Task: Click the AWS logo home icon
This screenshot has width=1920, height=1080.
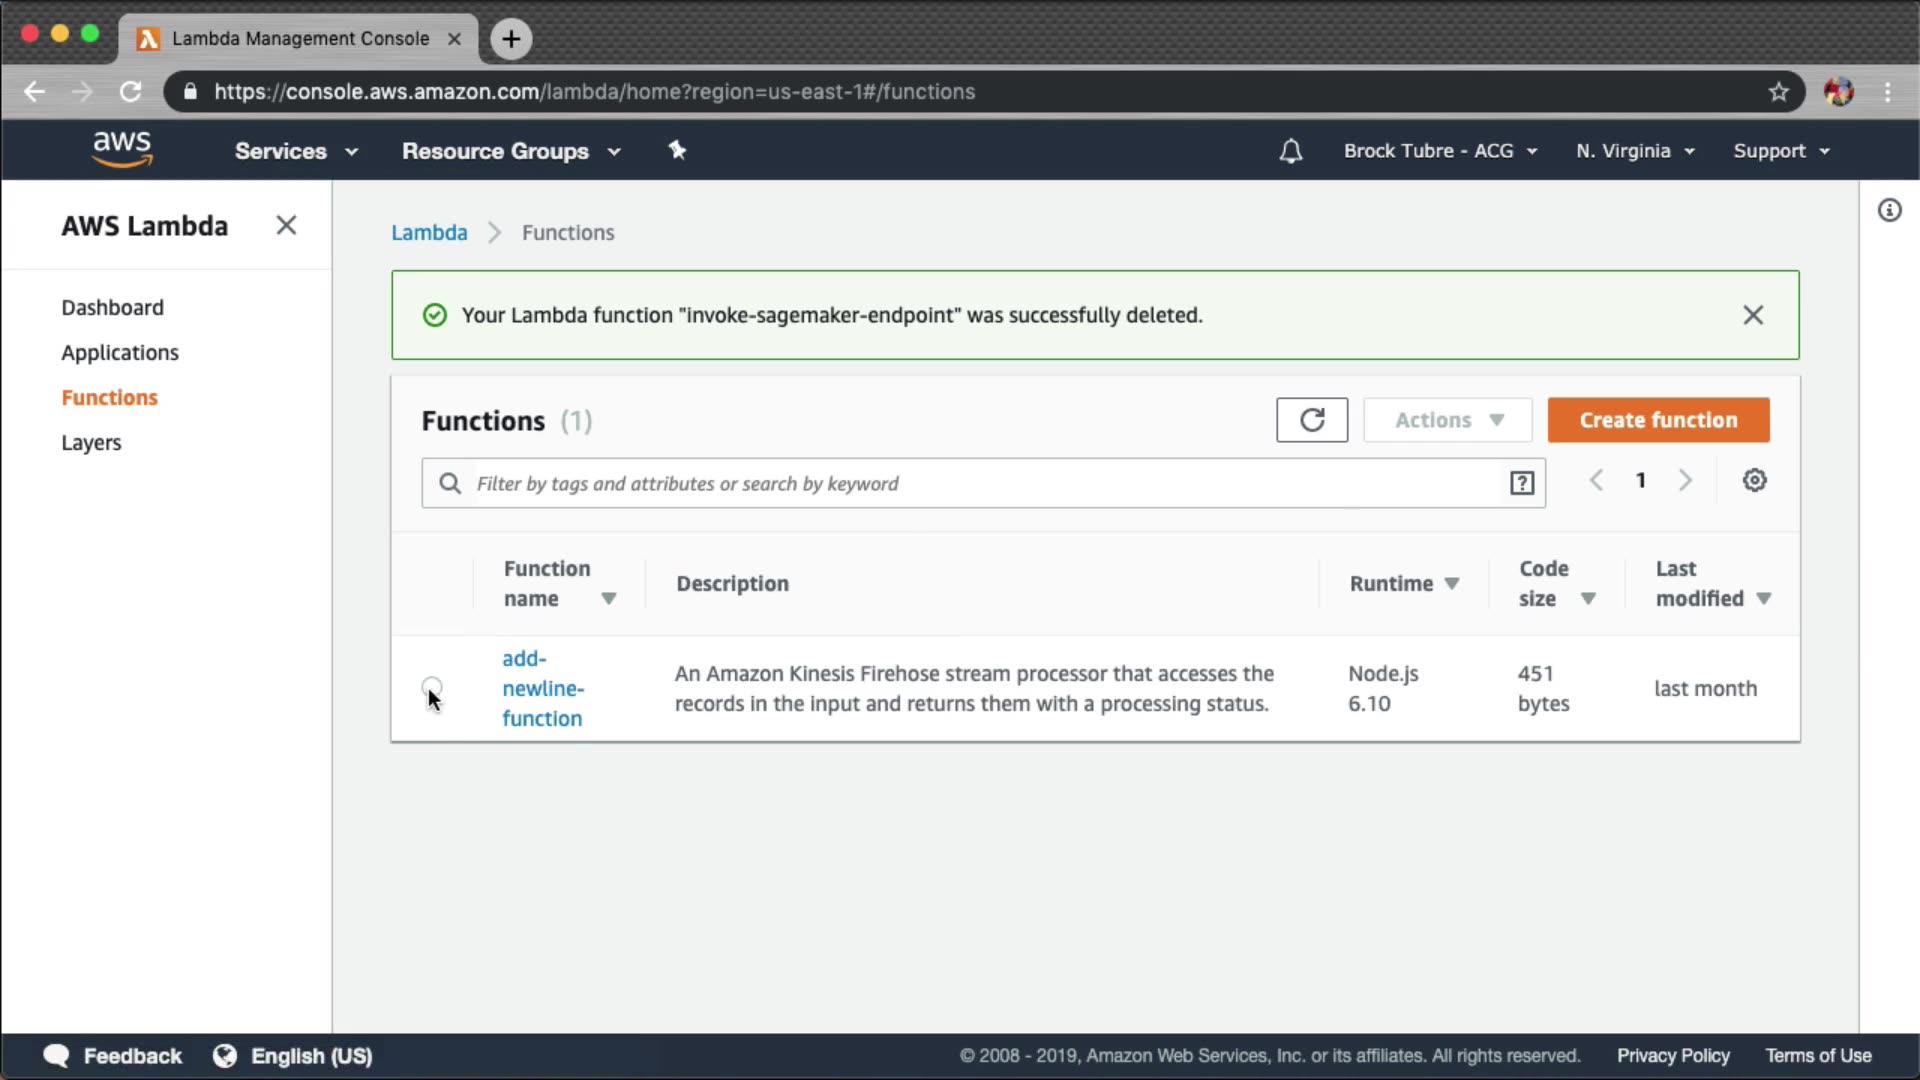Action: coord(122,150)
